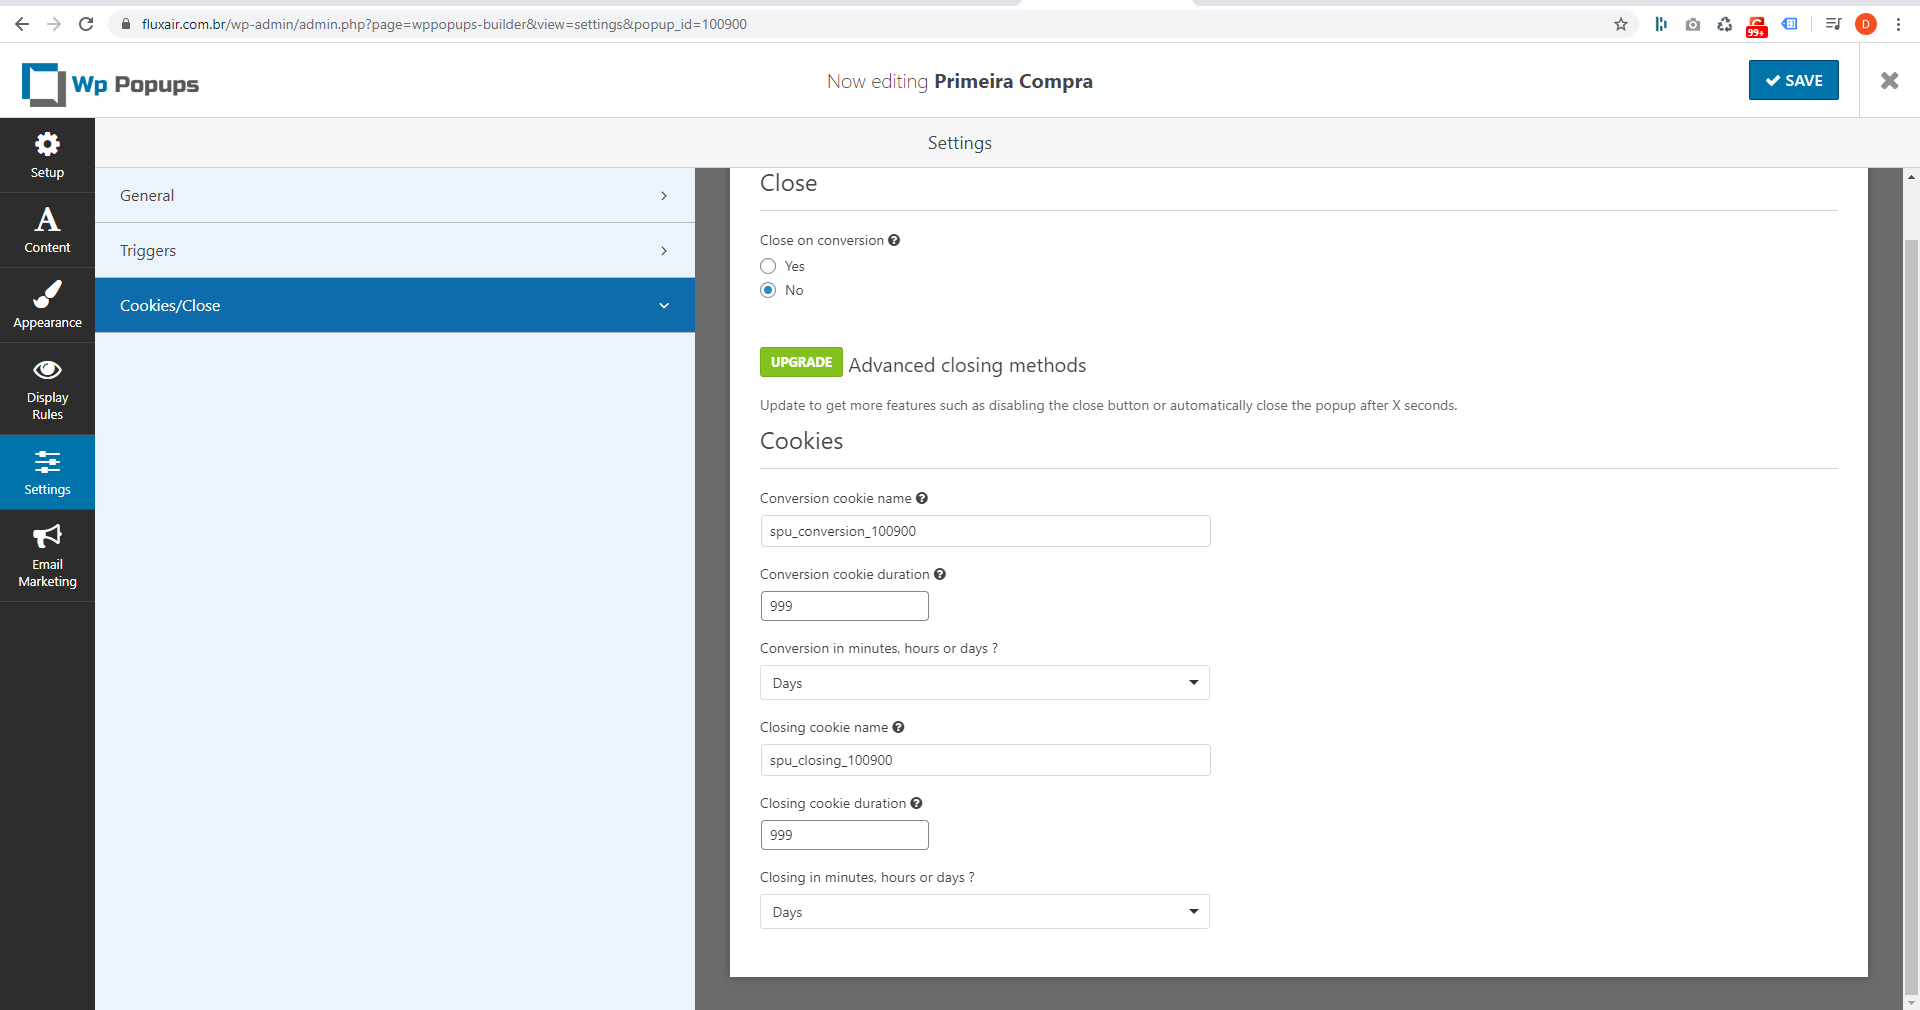
Task: Click the SAVE button
Action: (1794, 80)
